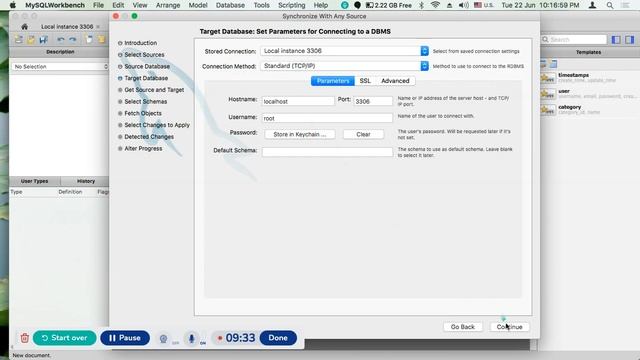This screenshot has width=640, height=360.
Task: Toggle the webcam icon in recorder bar
Action: point(163,338)
